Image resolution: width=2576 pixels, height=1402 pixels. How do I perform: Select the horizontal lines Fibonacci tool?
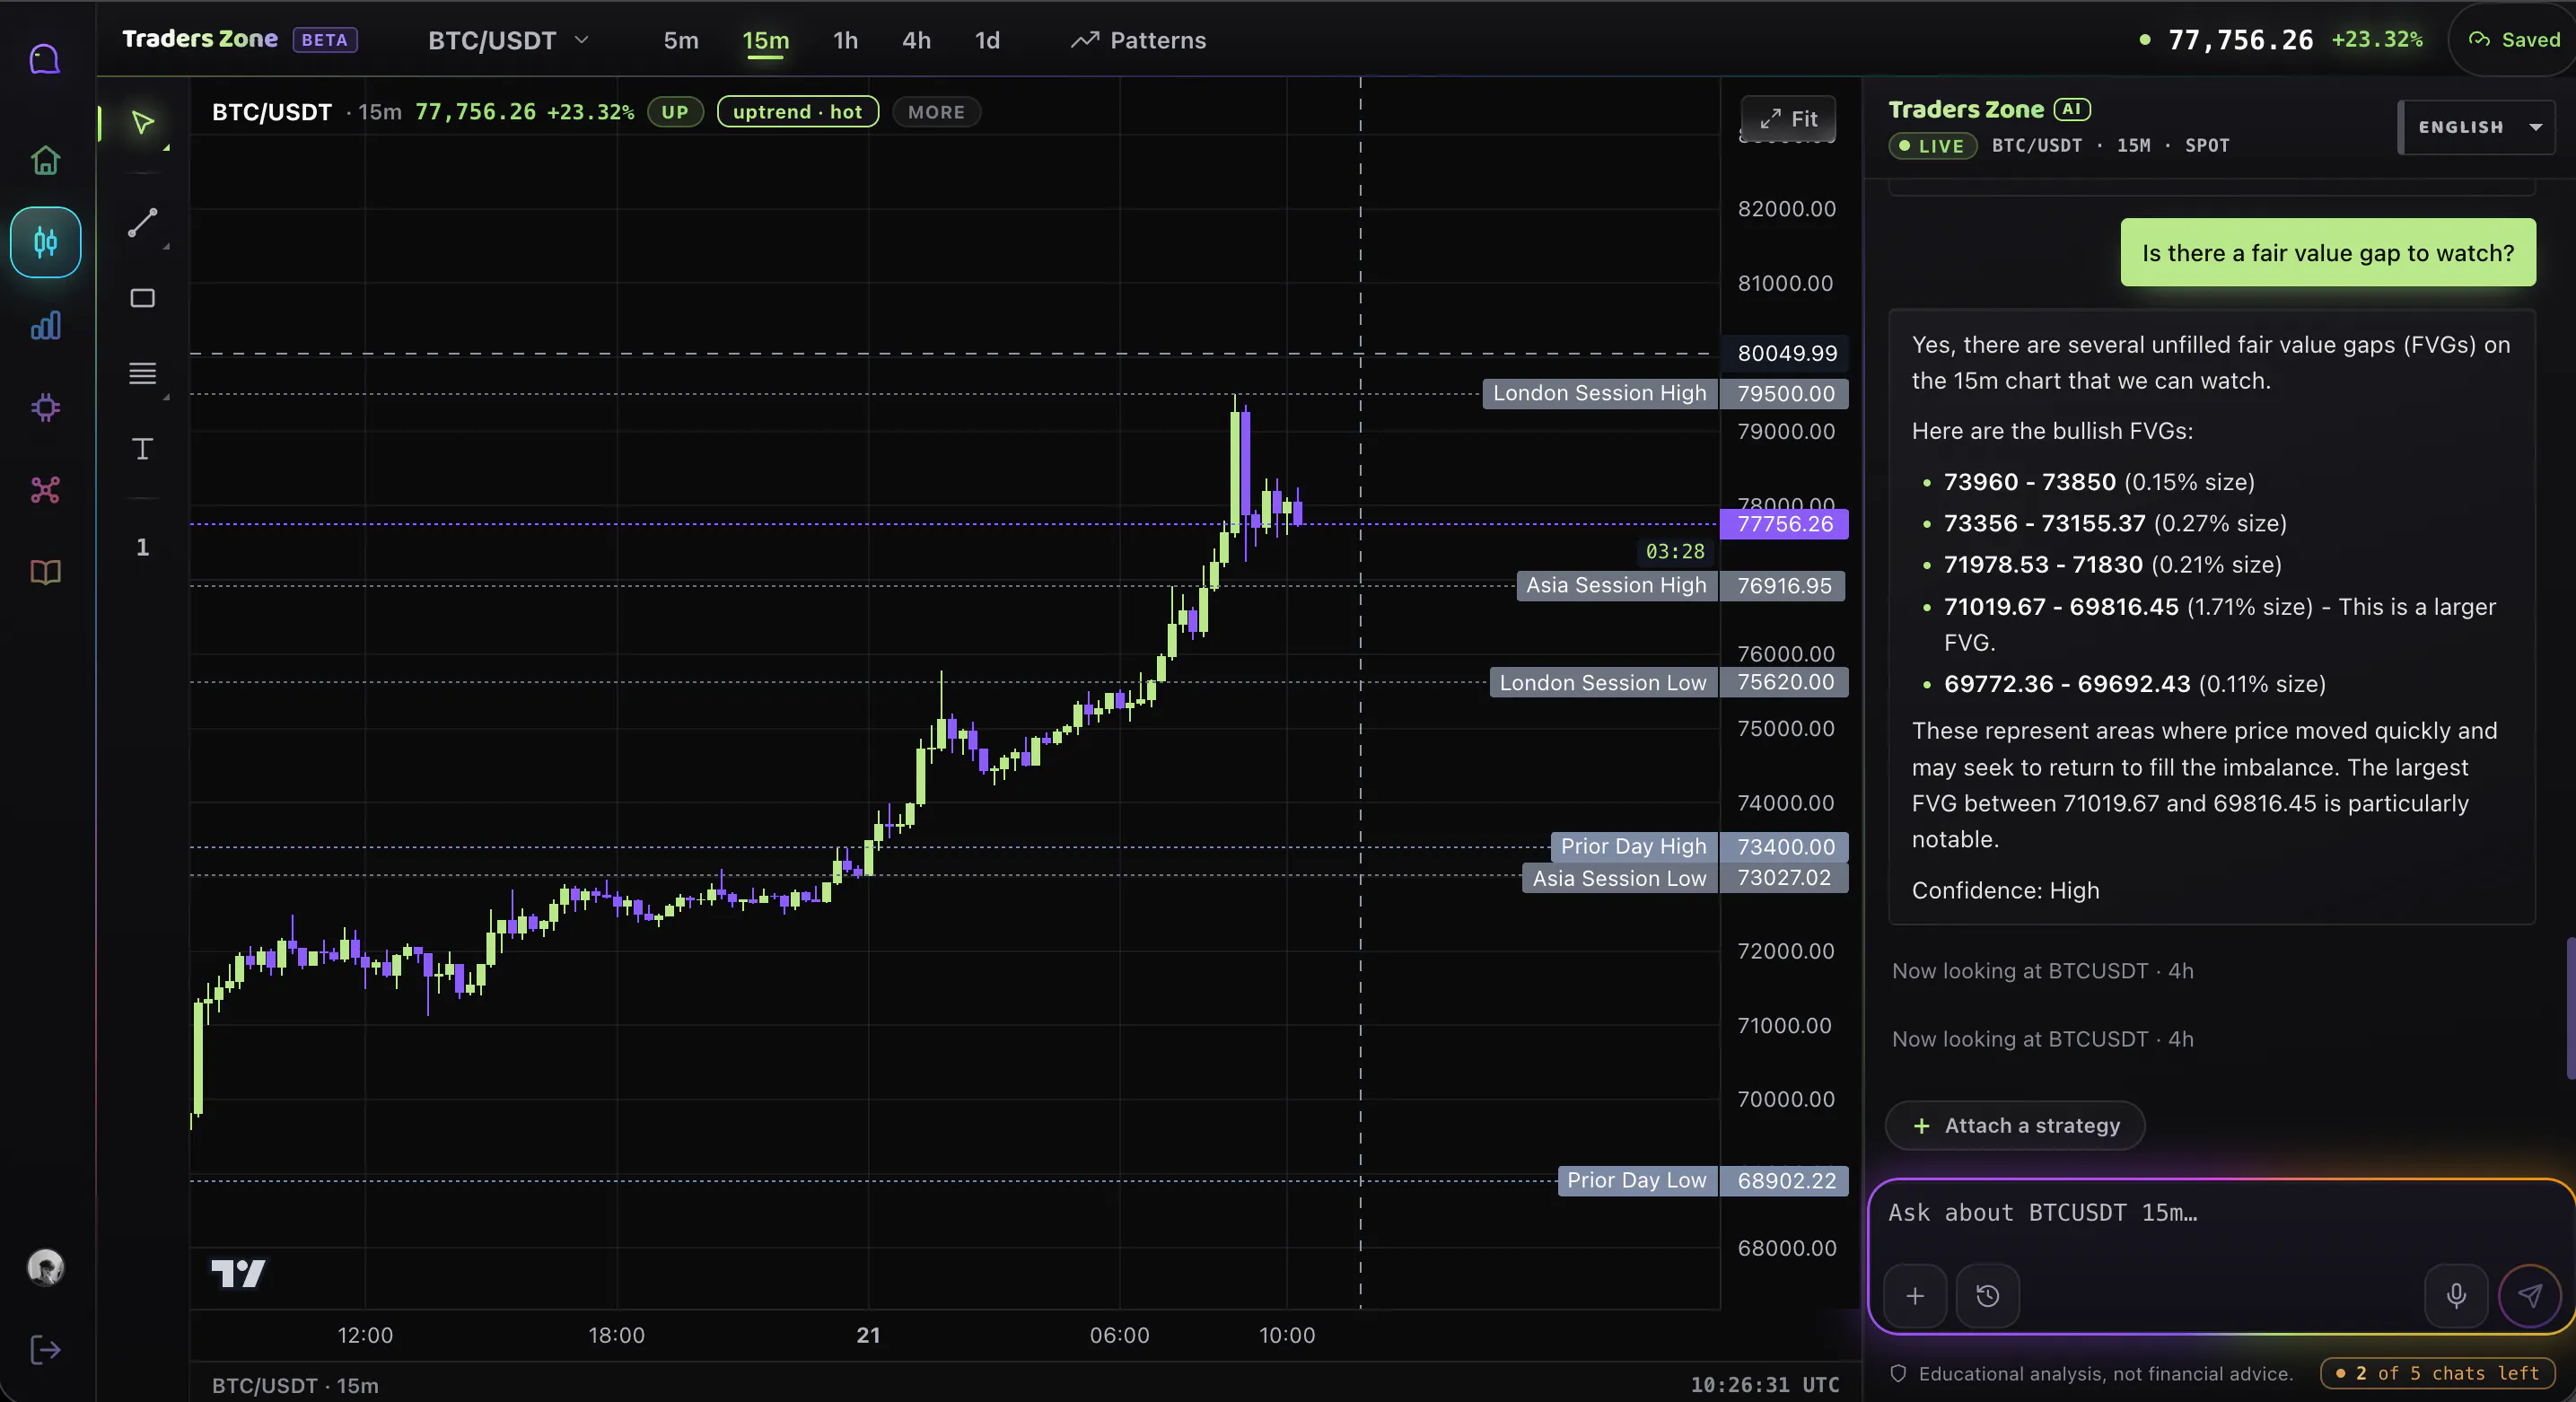(143, 373)
